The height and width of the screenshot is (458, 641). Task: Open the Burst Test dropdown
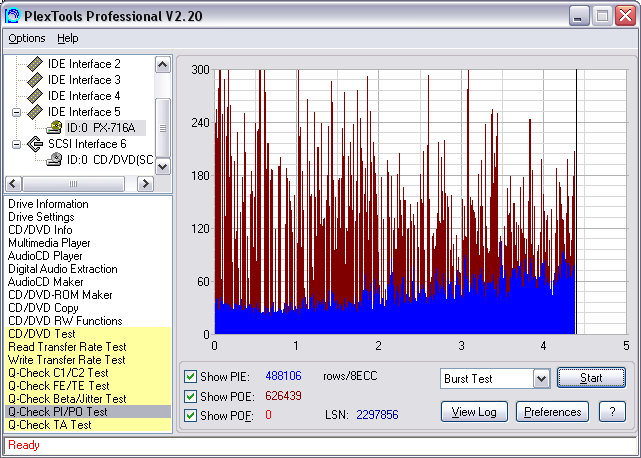541,379
